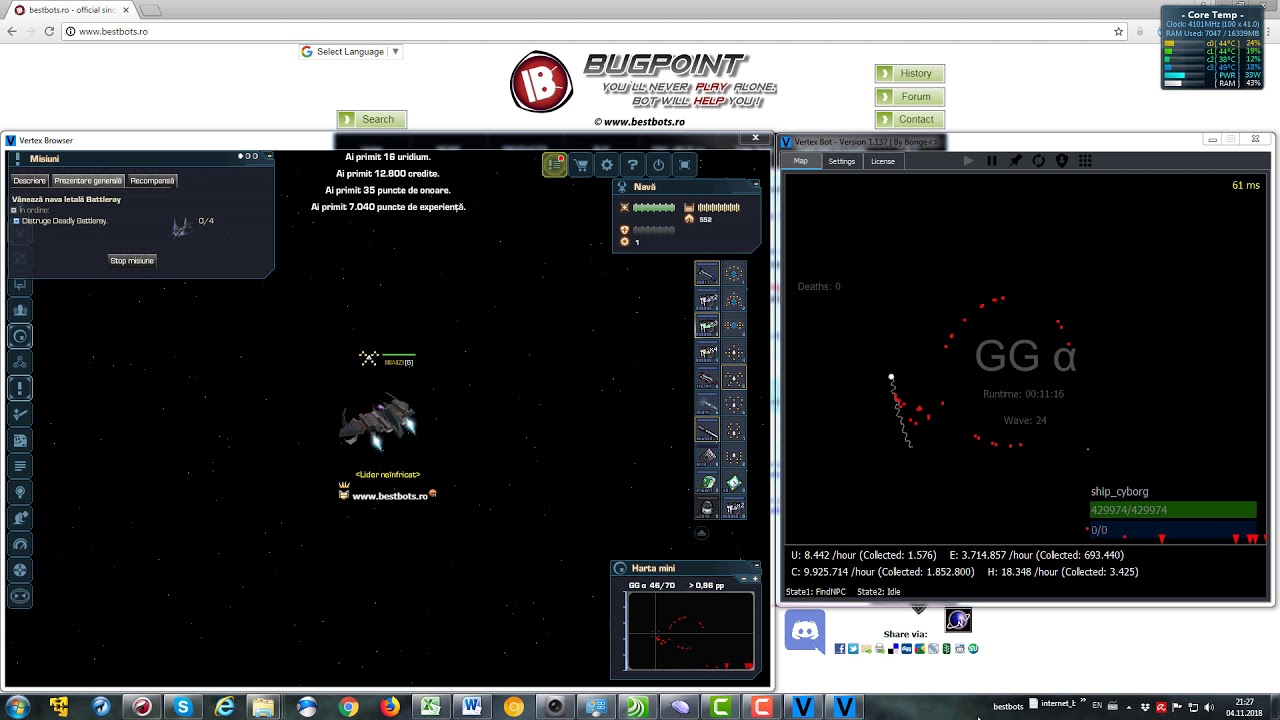This screenshot has height=720, width=1280.
Task: Collapse the Misiuni panel
Action: click(269, 156)
